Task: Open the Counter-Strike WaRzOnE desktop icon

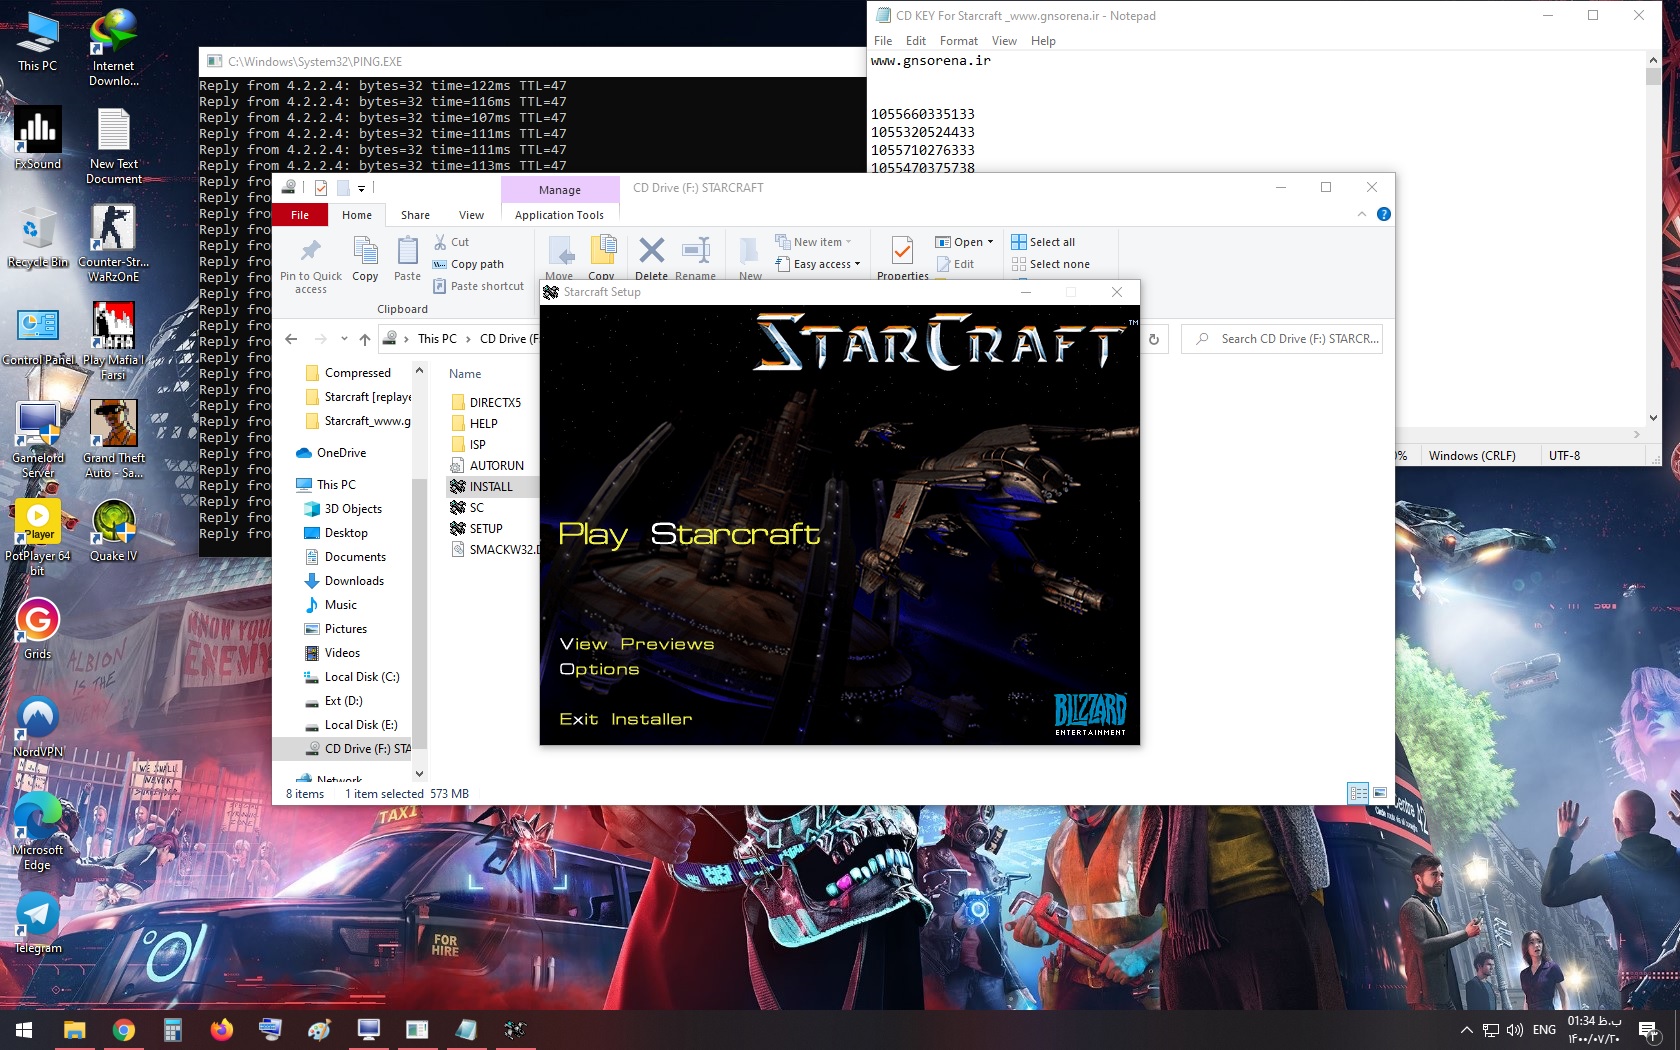Action: 113,232
